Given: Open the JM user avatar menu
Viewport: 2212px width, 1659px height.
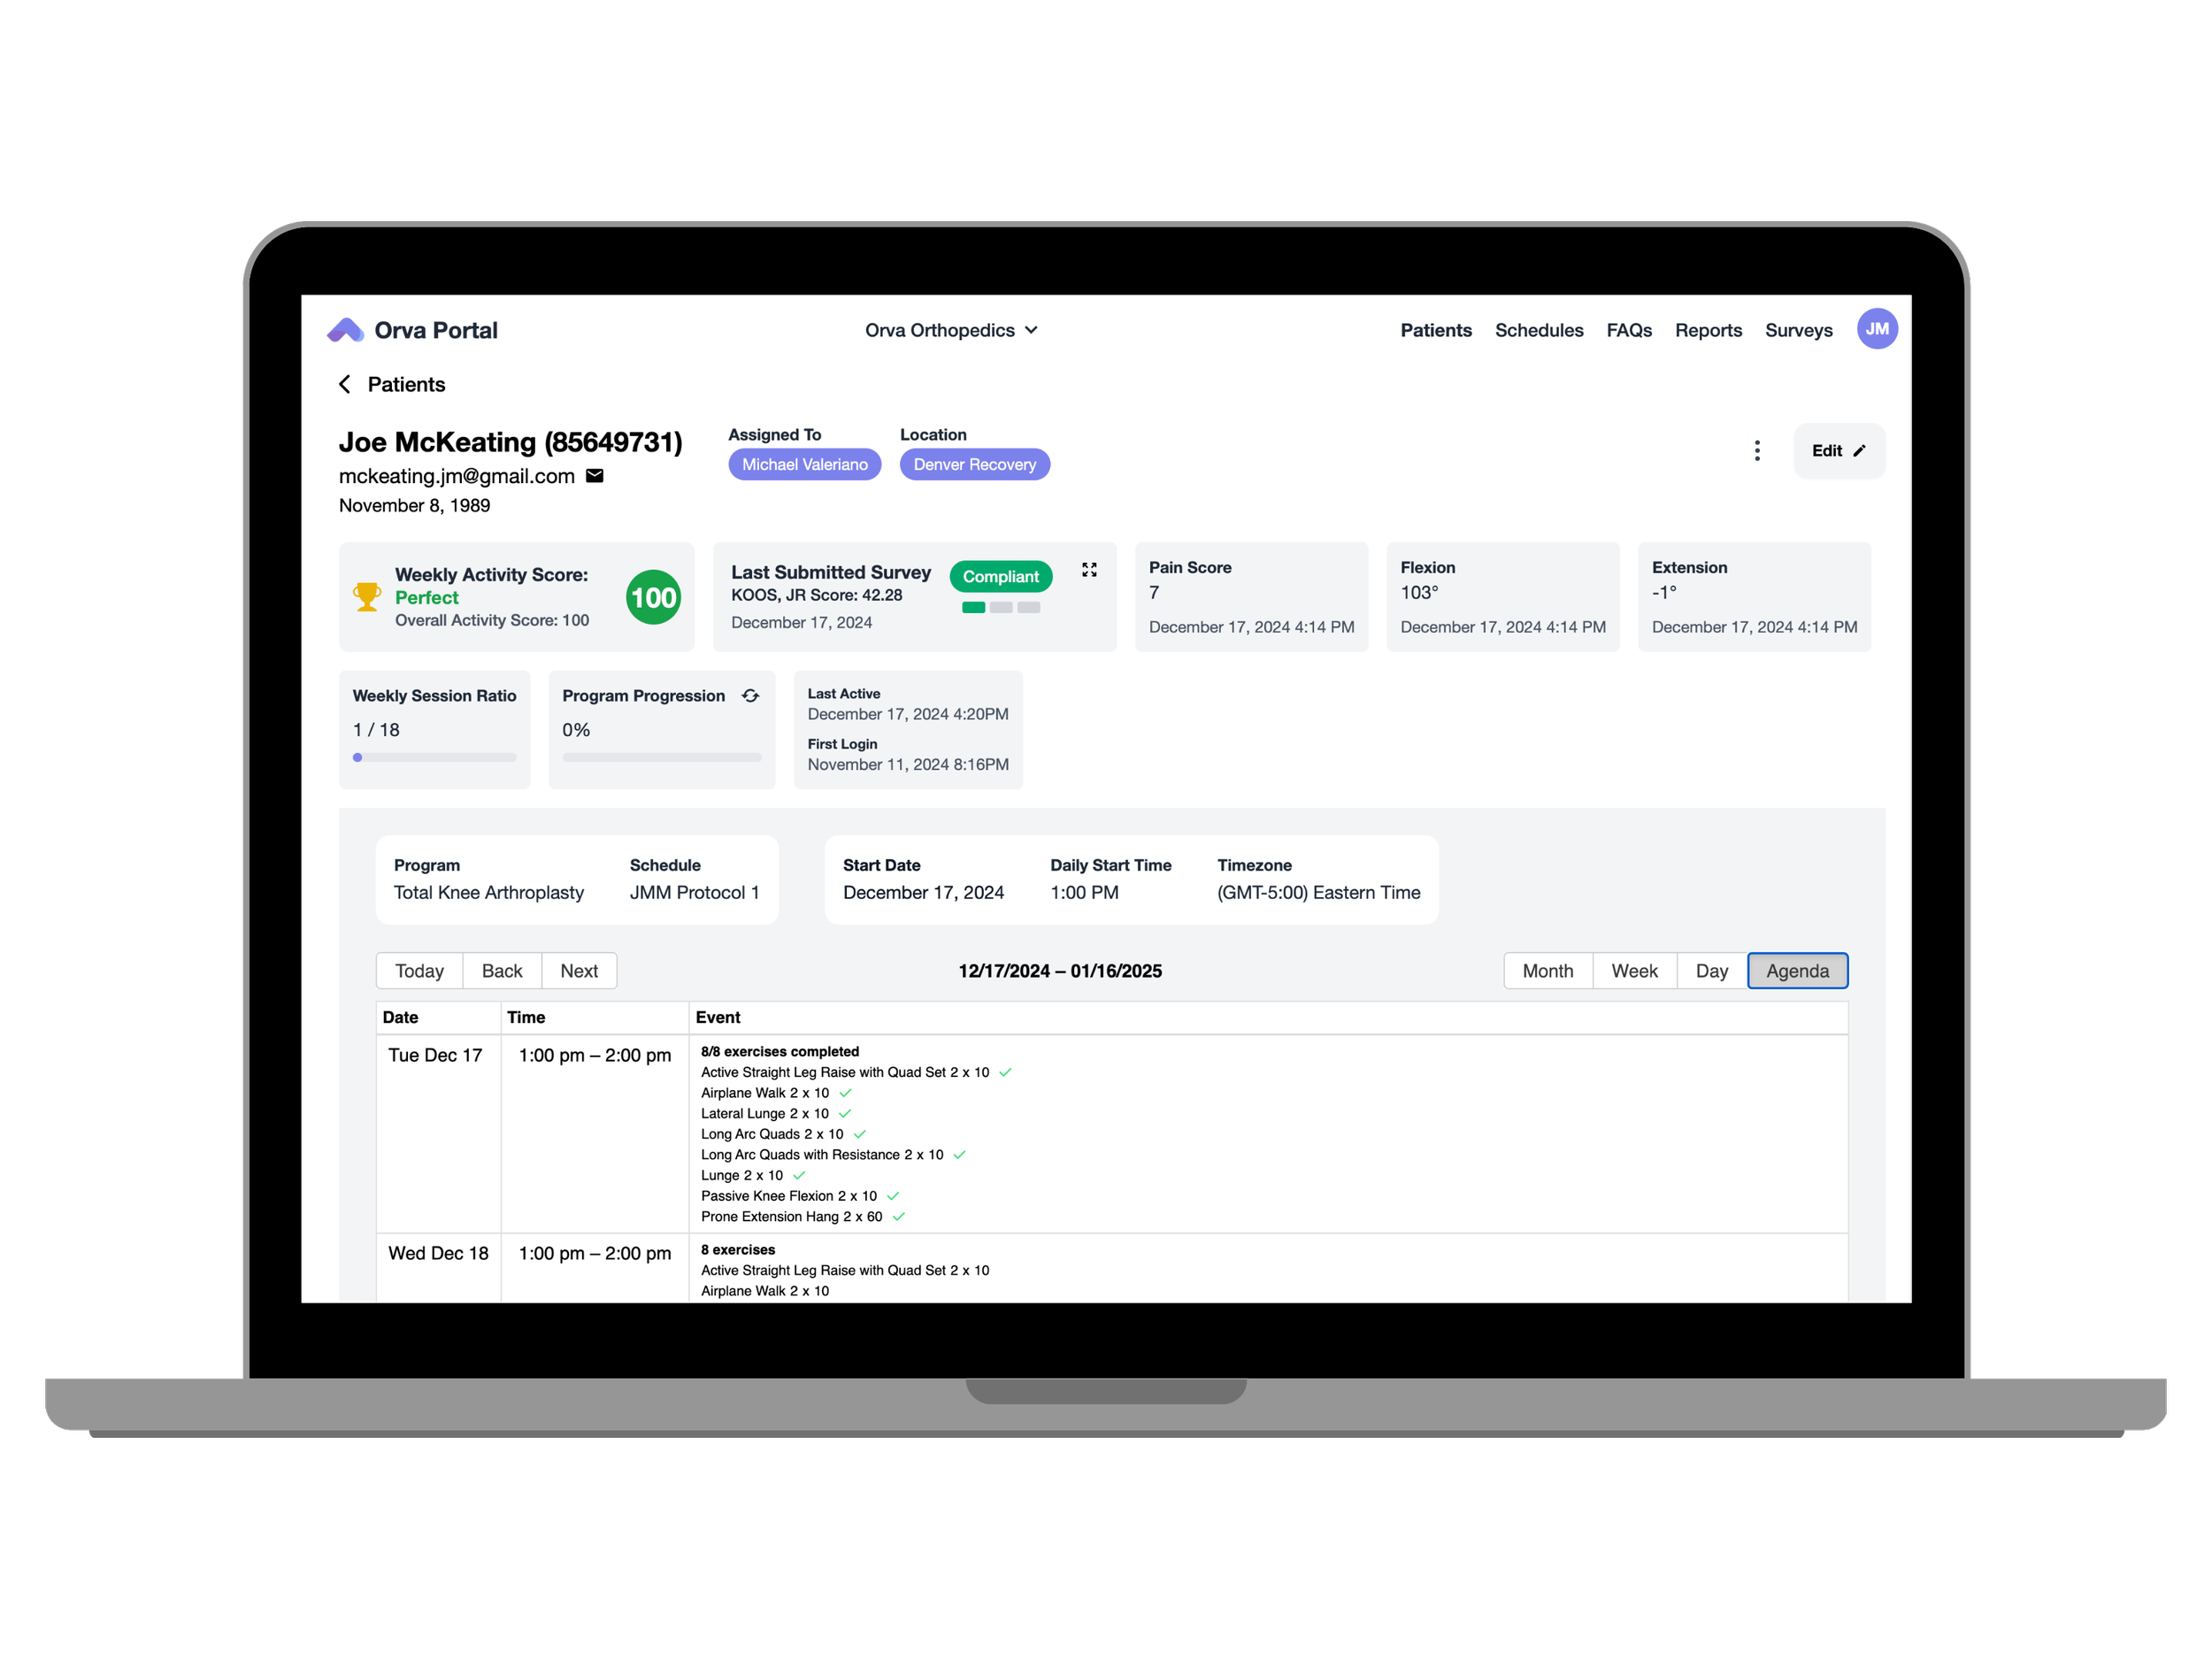Looking at the screenshot, I should [x=1877, y=329].
